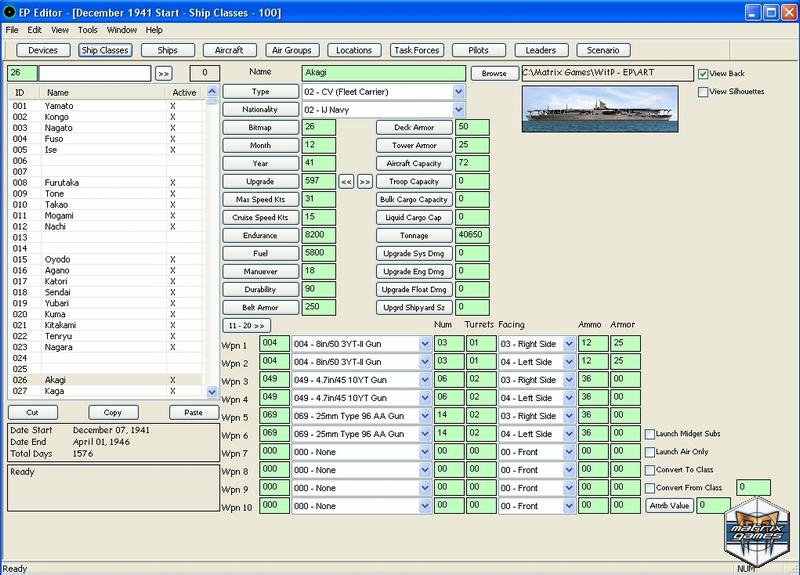Open the Tools menu
Viewport: 800px width, 575px height.
point(87,30)
